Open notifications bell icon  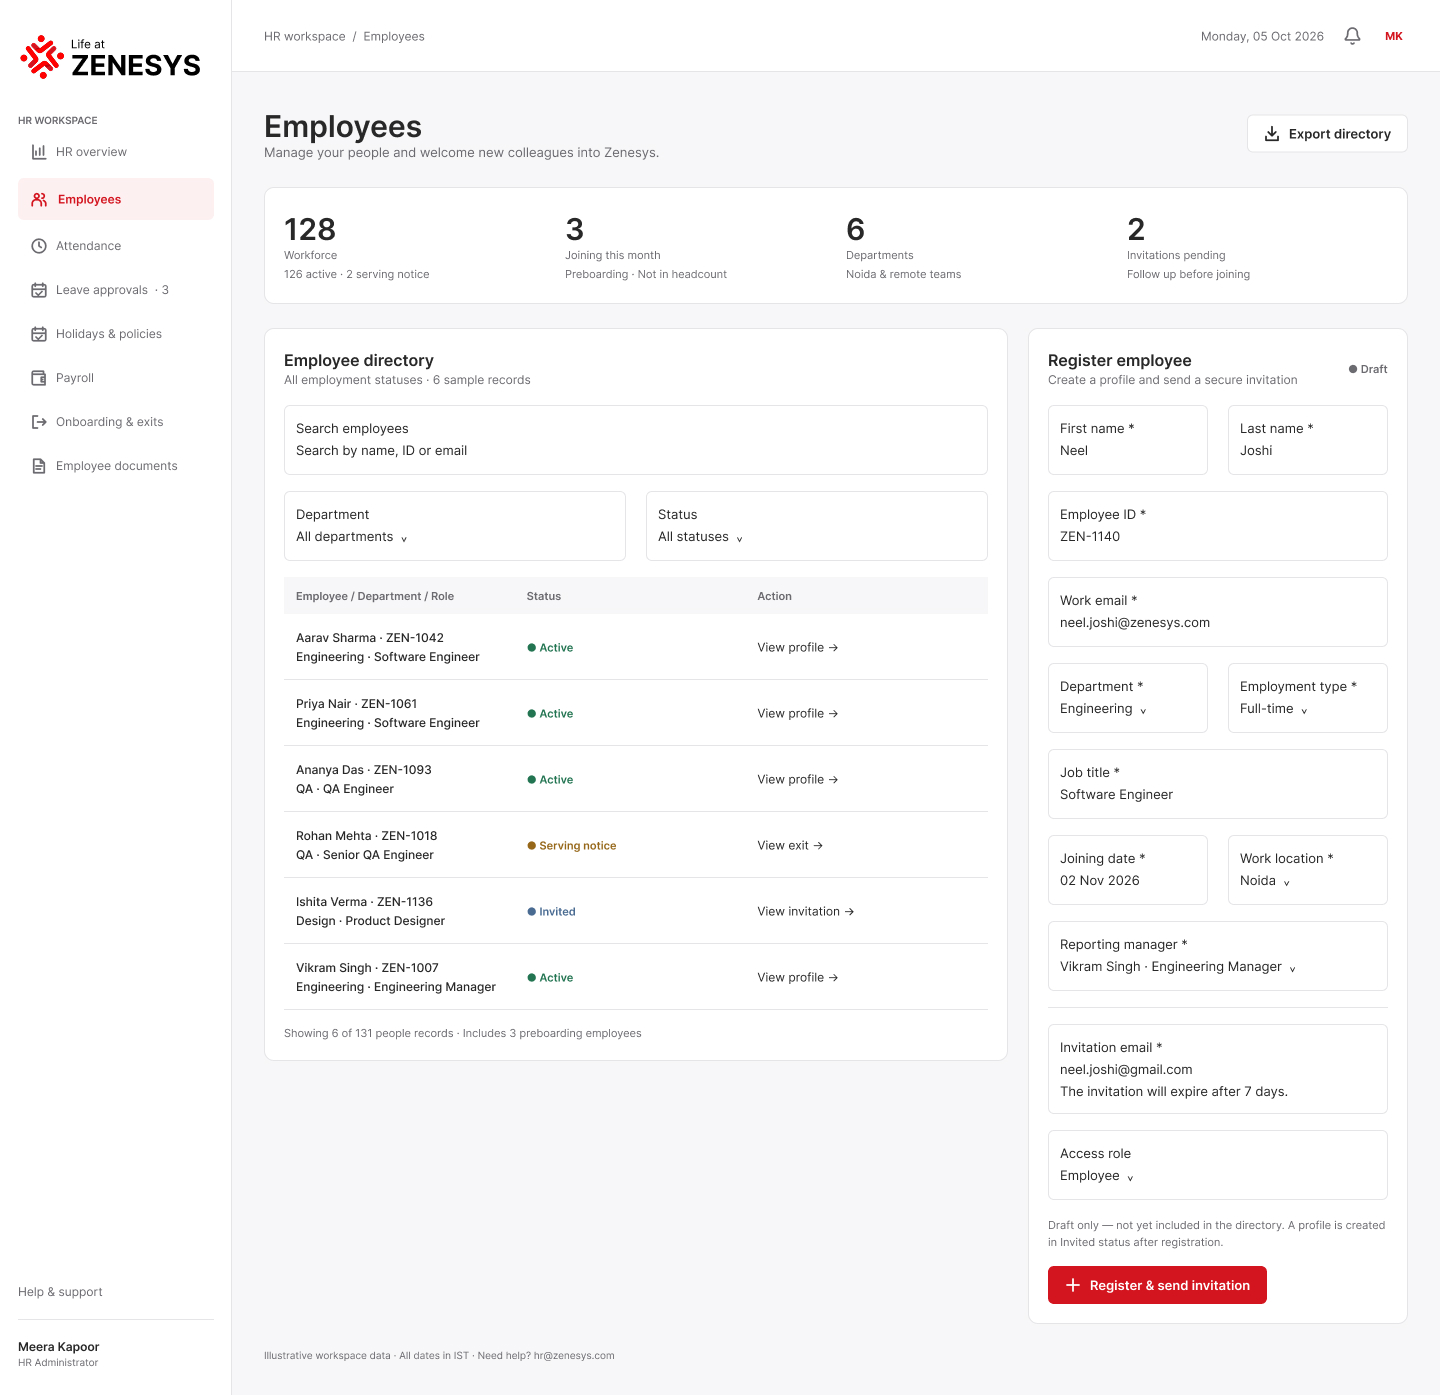(x=1352, y=36)
